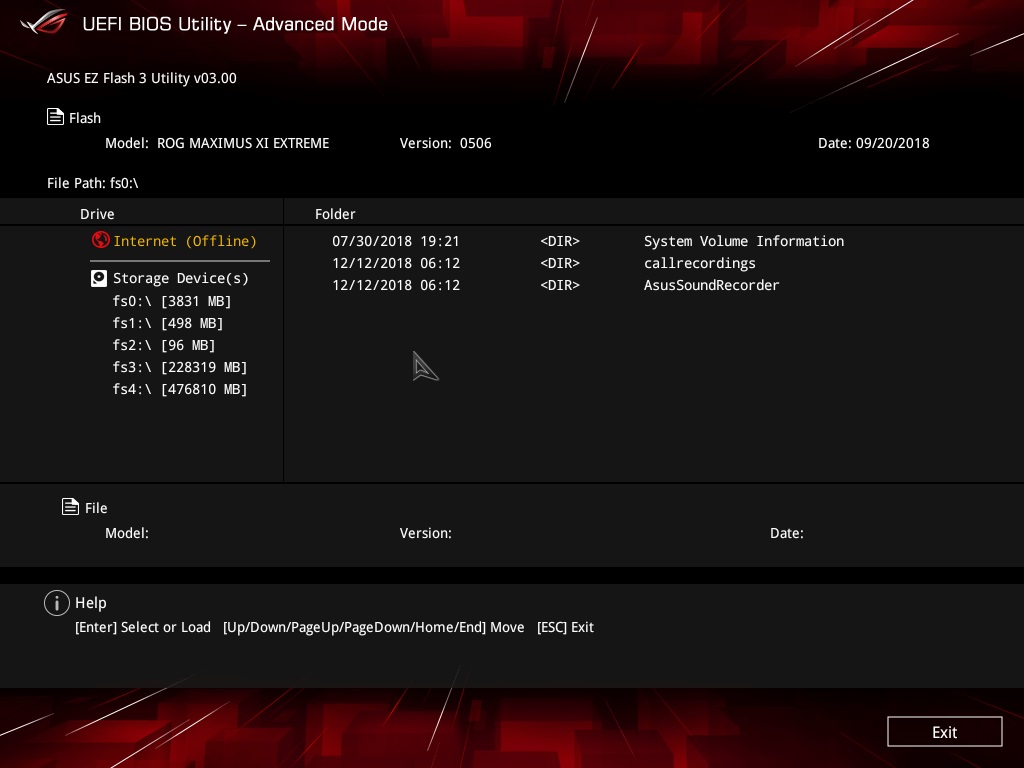Select drive fs2:\ [96 MB]

point(164,345)
